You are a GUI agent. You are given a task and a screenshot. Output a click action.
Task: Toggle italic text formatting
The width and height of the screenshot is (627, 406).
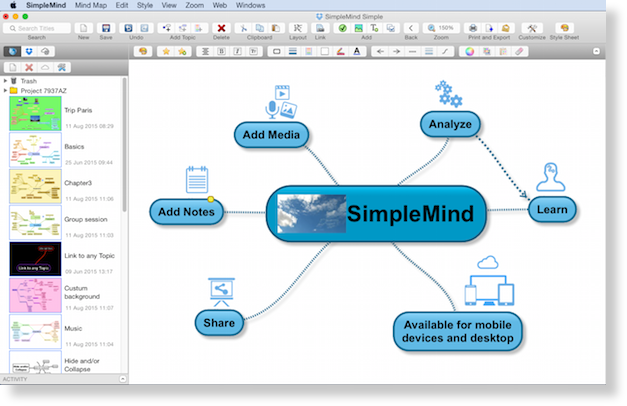[x=237, y=51]
